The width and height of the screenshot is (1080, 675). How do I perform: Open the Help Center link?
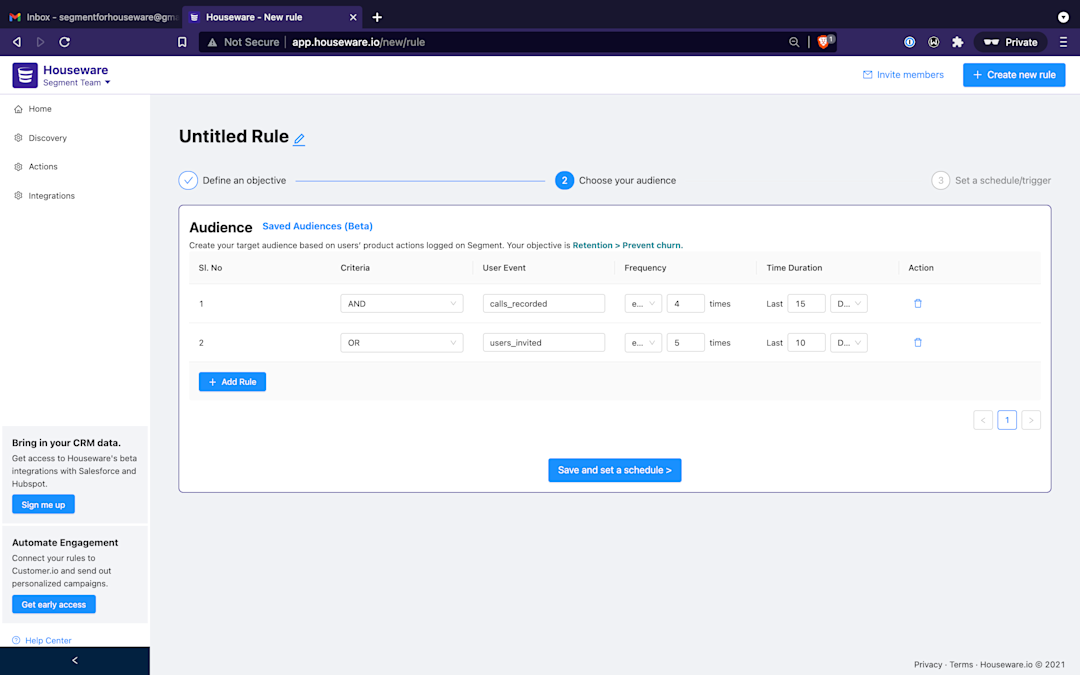click(48, 641)
